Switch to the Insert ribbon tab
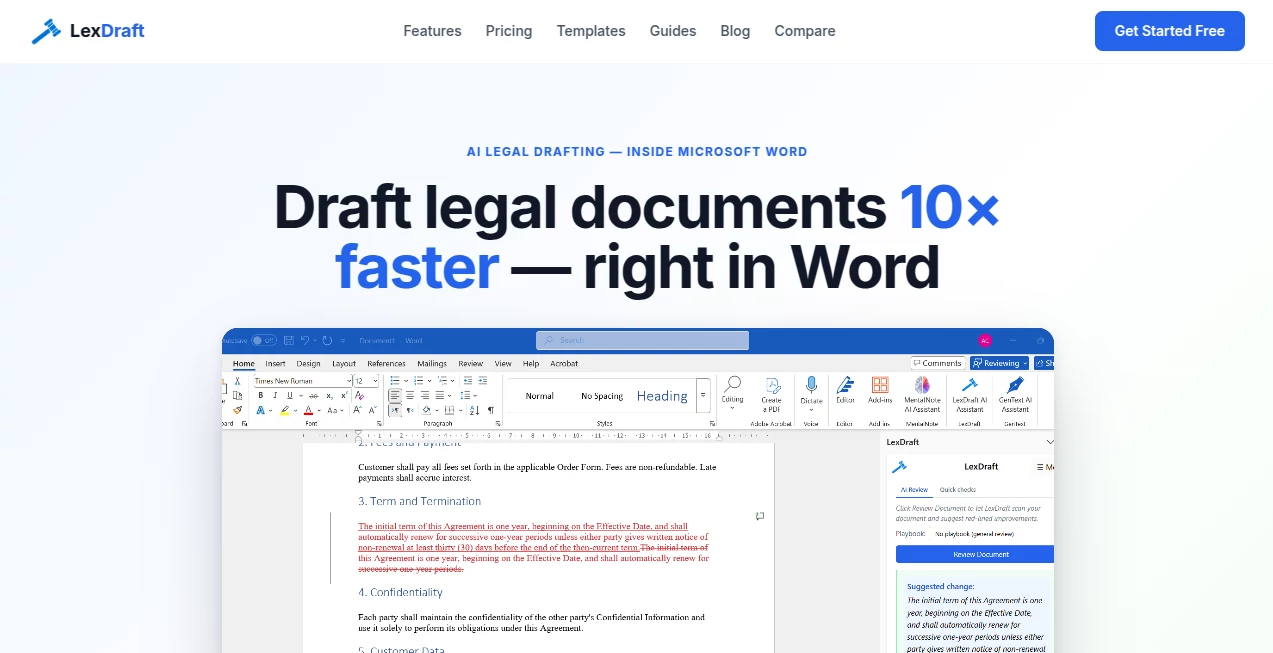 pyautogui.click(x=275, y=364)
